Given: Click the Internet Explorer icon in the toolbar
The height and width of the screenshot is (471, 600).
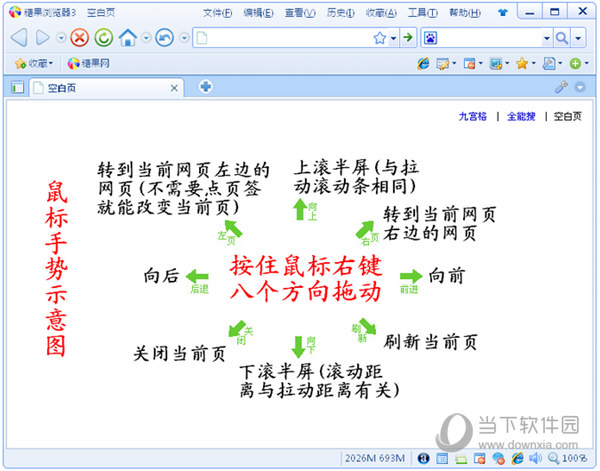Looking at the screenshot, I should [423, 63].
